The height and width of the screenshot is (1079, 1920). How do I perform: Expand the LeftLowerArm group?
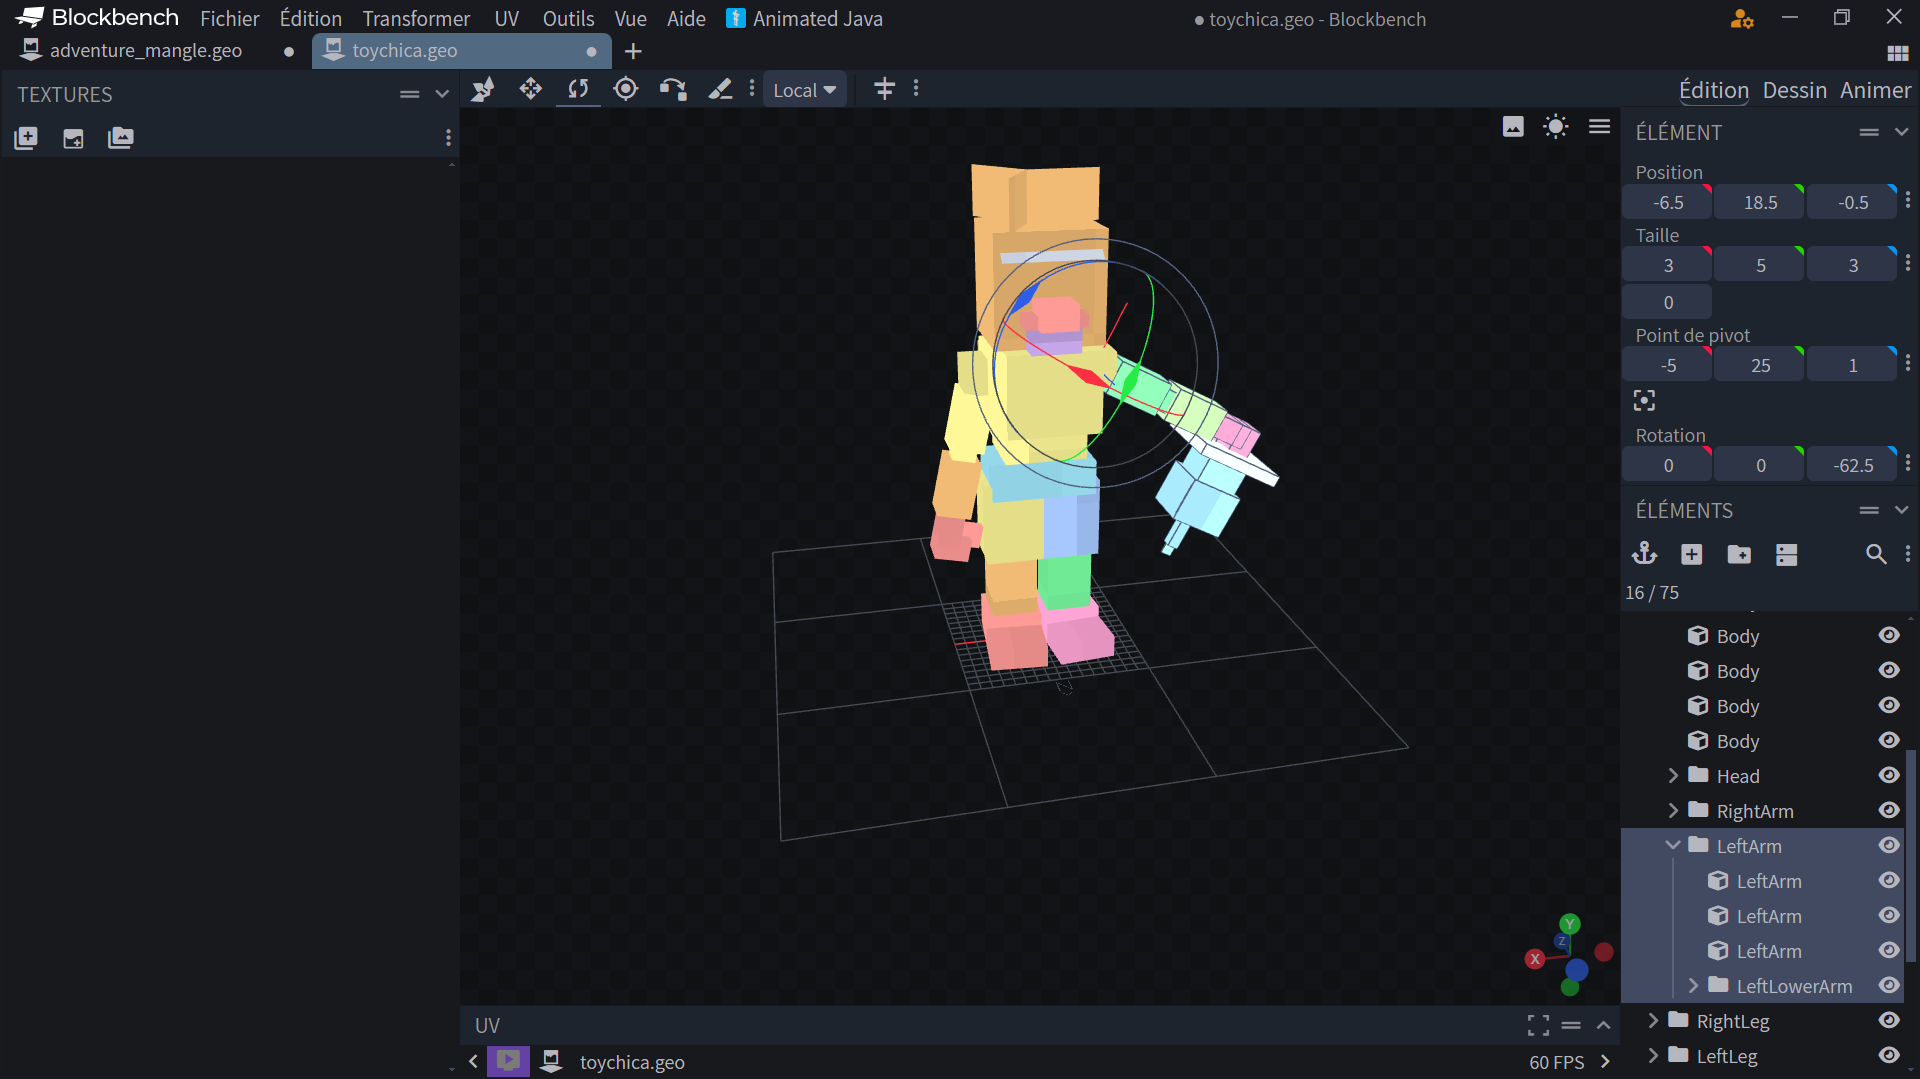click(1693, 986)
